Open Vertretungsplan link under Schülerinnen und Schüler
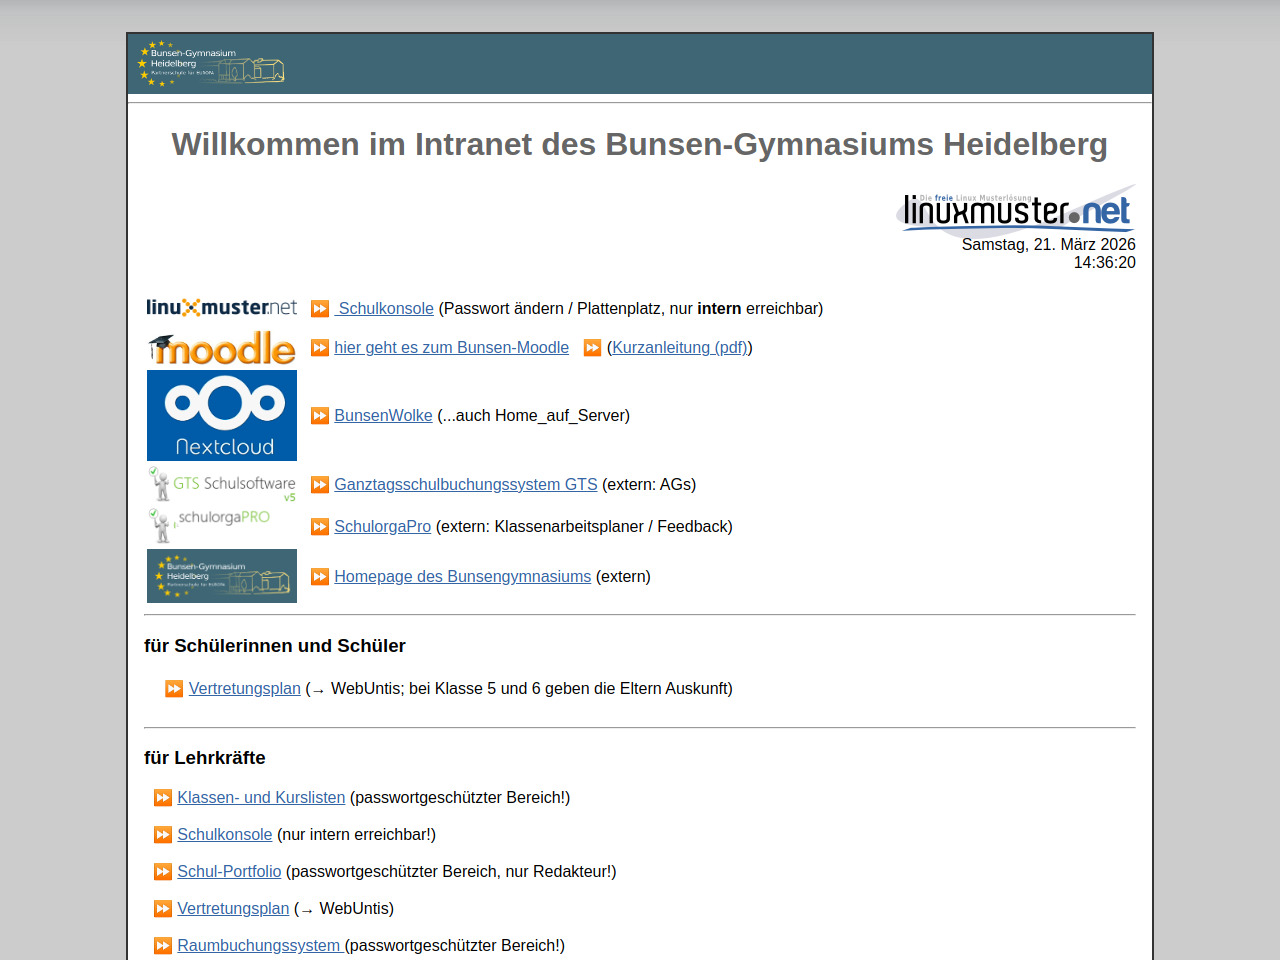 [x=244, y=689]
